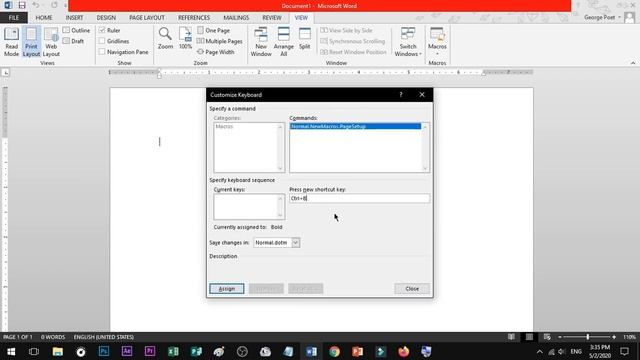The height and width of the screenshot is (360, 640).
Task: Collapse the ribbon
Action: [633, 63]
